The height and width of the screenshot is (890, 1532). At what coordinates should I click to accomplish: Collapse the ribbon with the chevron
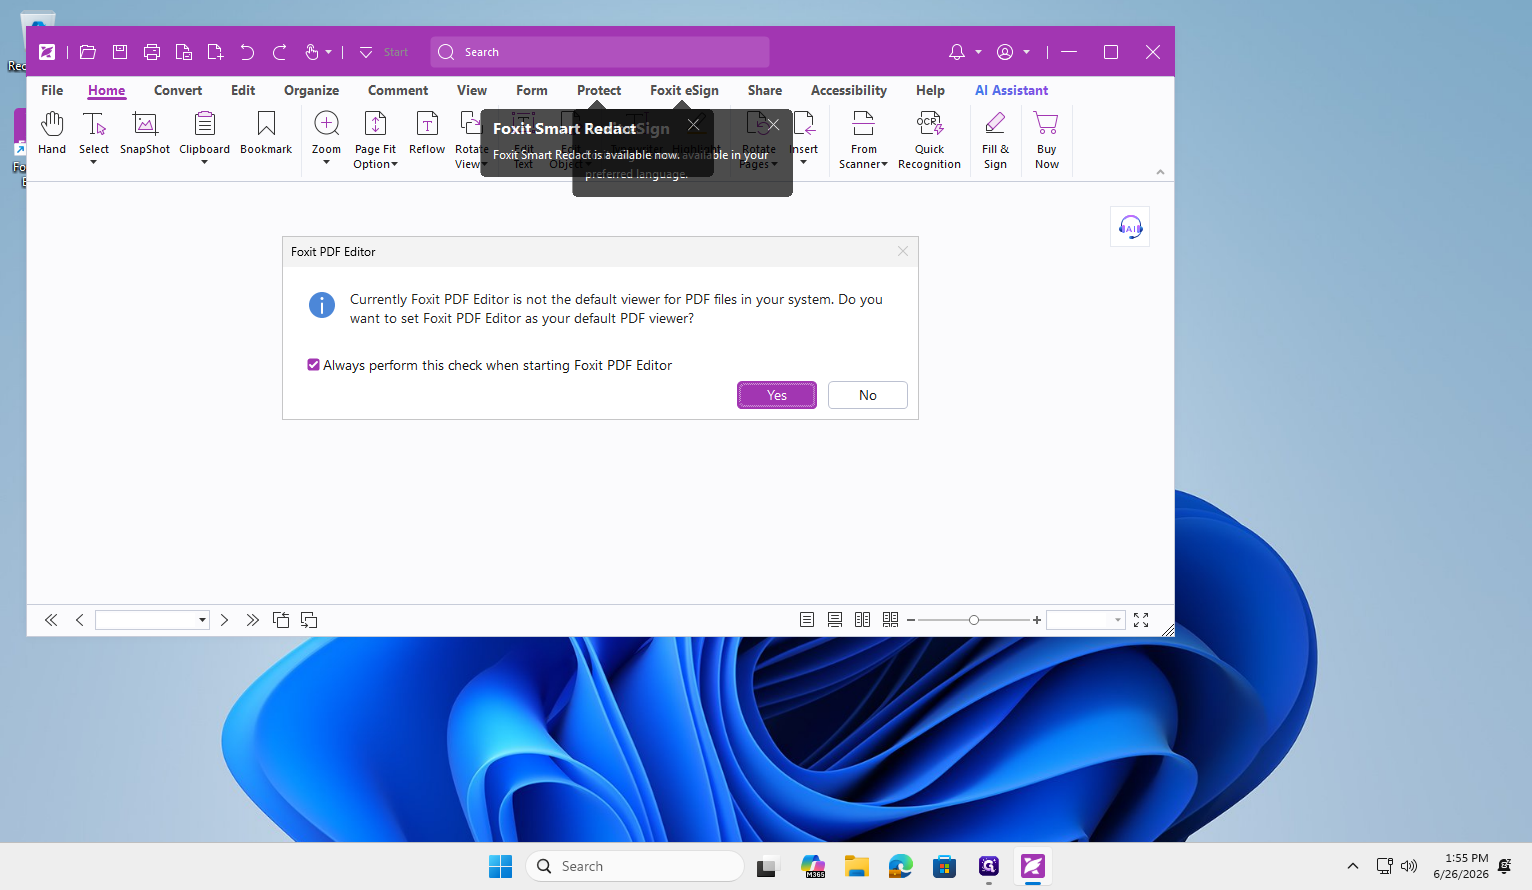point(1160,172)
